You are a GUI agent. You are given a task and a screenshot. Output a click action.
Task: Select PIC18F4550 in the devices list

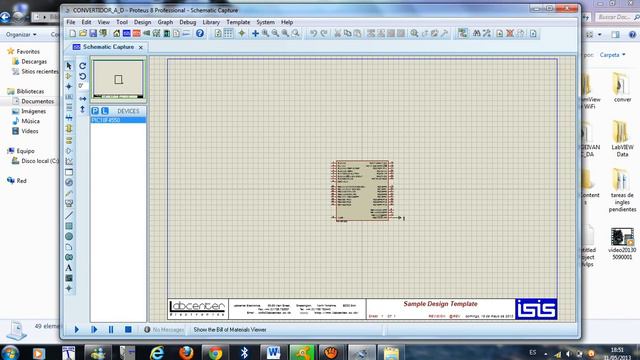[x=118, y=120]
